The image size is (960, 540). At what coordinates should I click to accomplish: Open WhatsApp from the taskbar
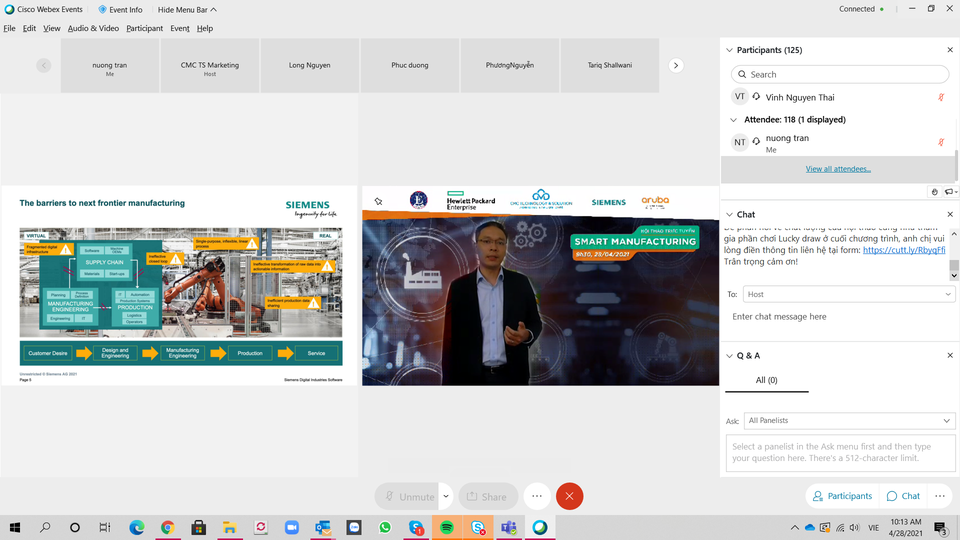coord(384,527)
